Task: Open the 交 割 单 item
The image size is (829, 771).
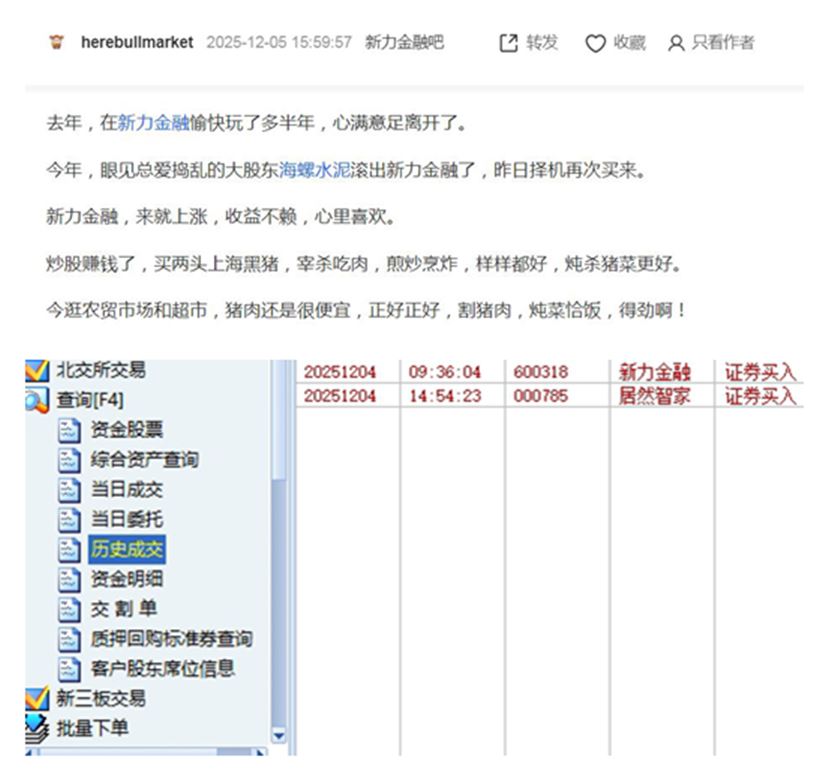Action: [124, 609]
